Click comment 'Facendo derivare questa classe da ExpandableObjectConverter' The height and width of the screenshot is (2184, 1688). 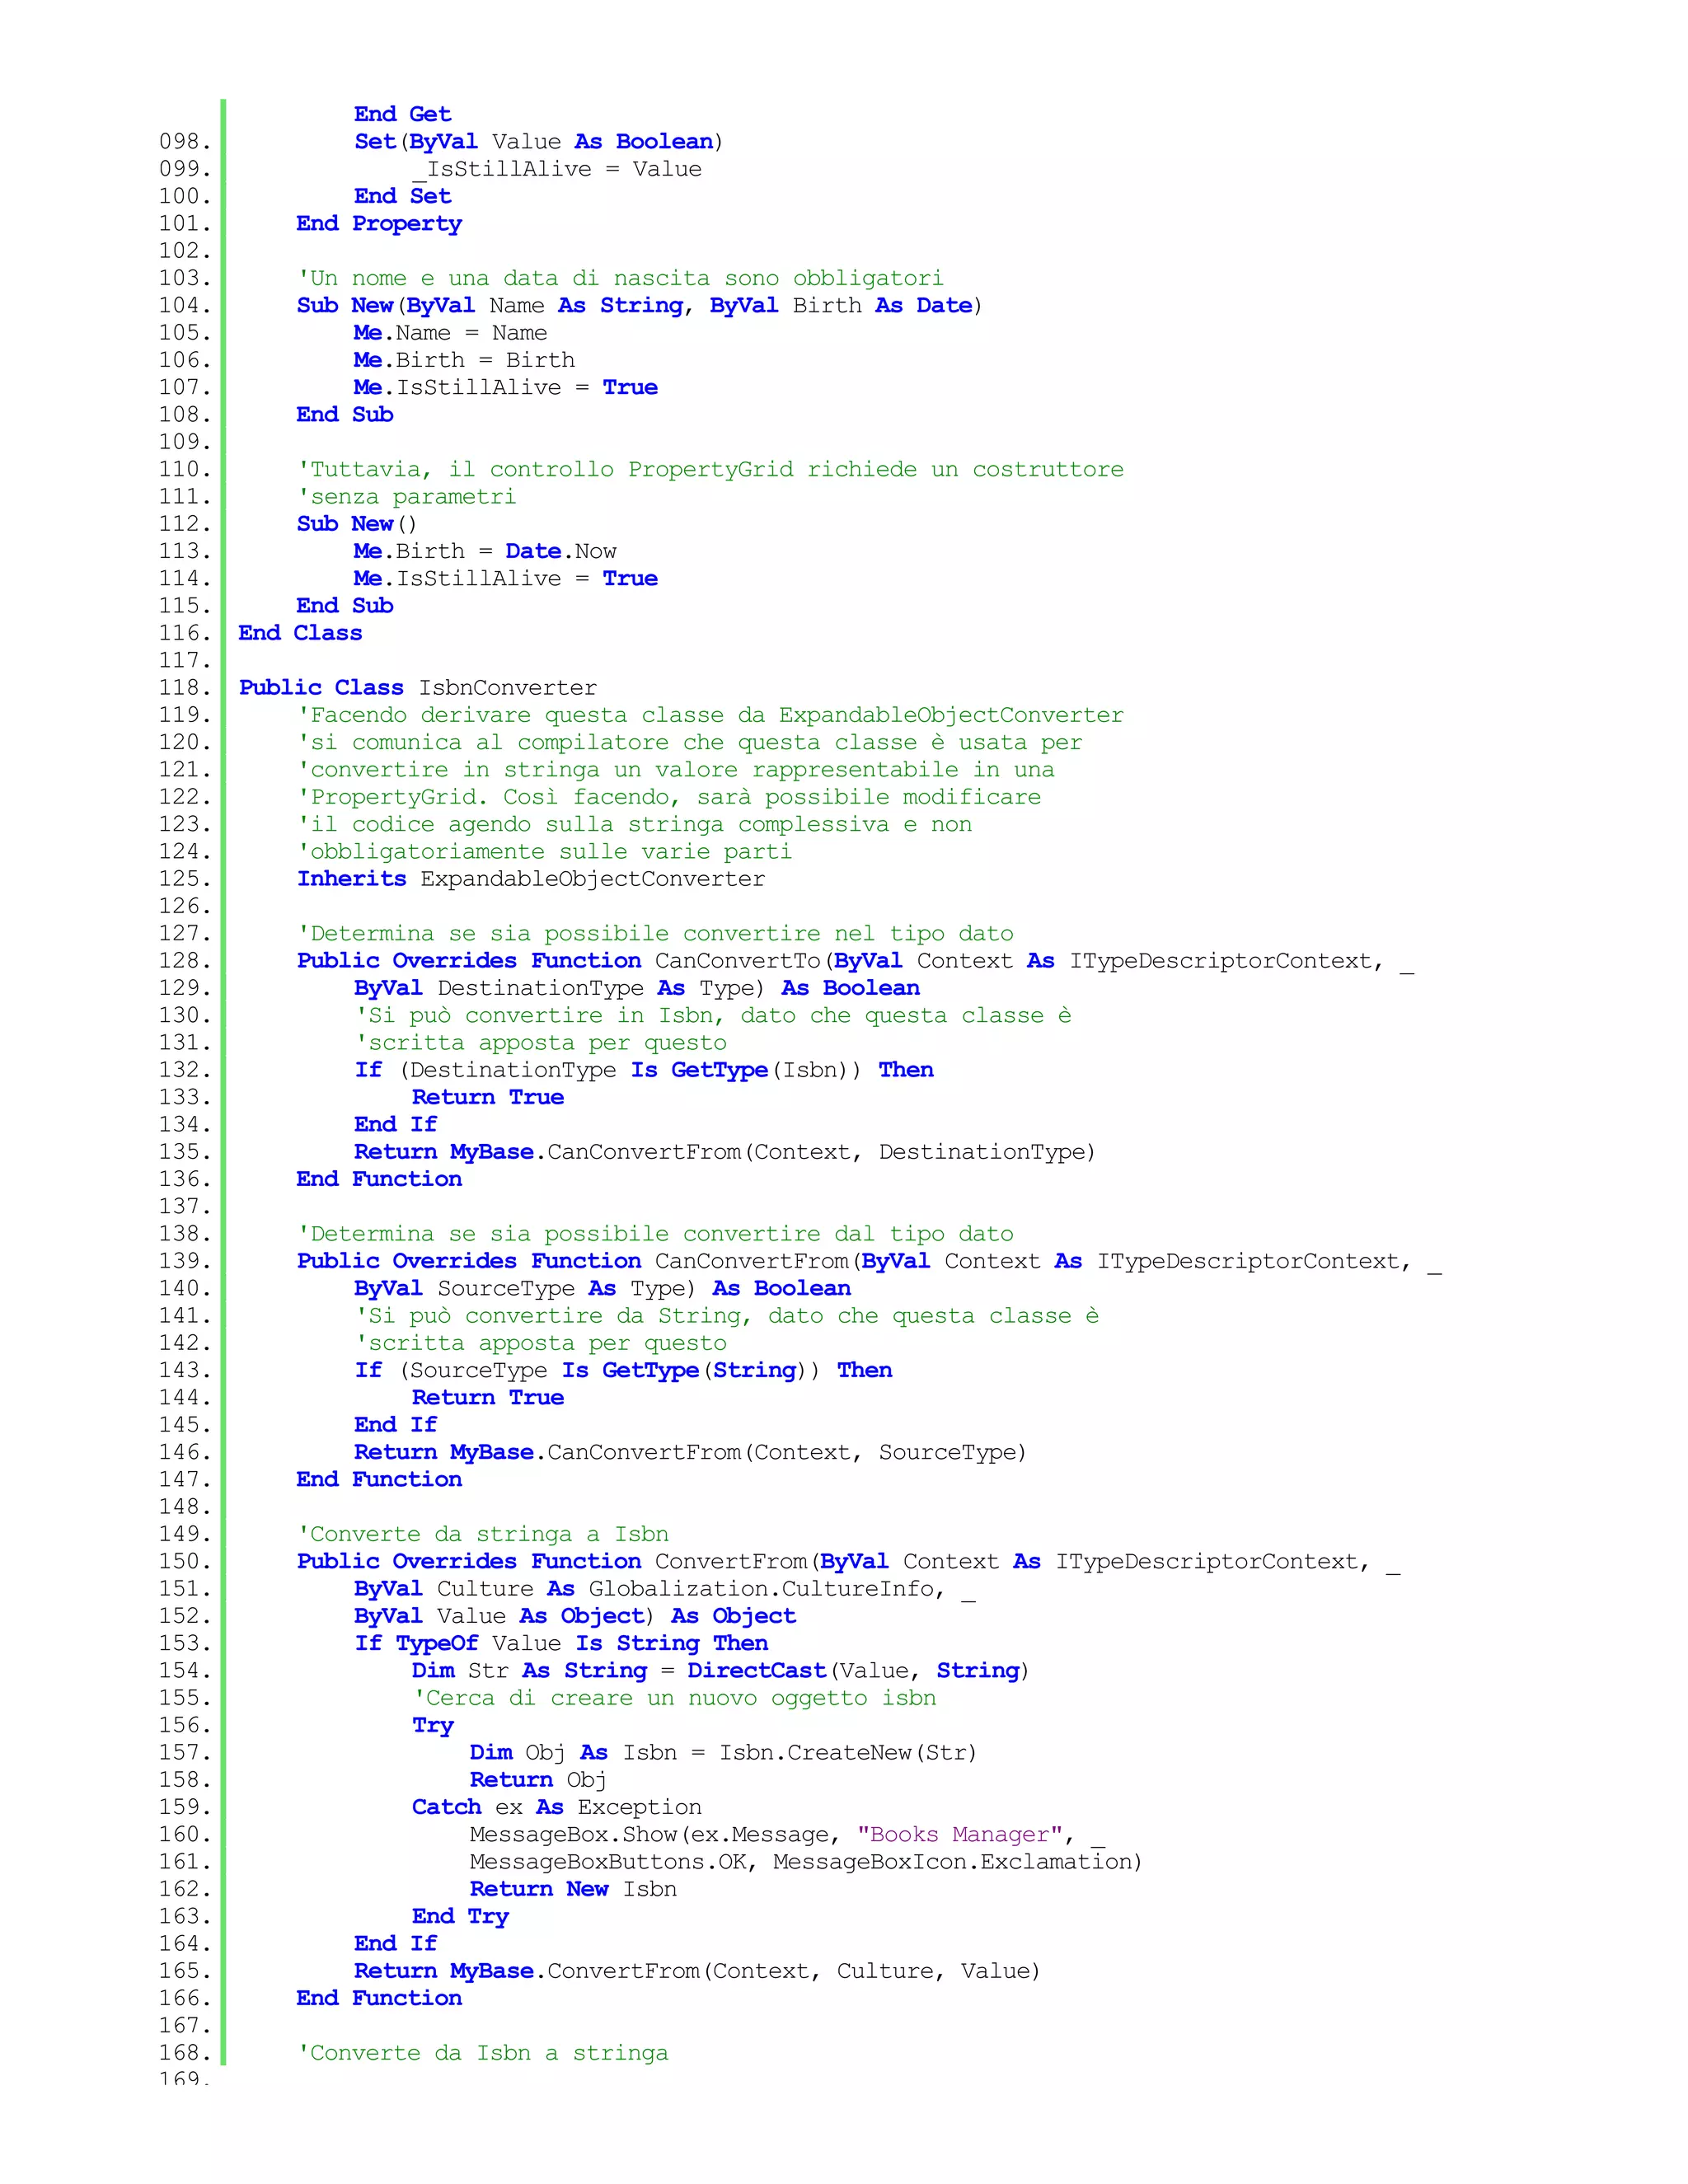pos(710,715)
